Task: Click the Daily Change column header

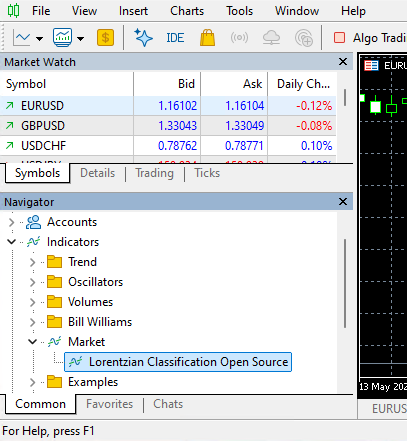Action: coord(302,84)
